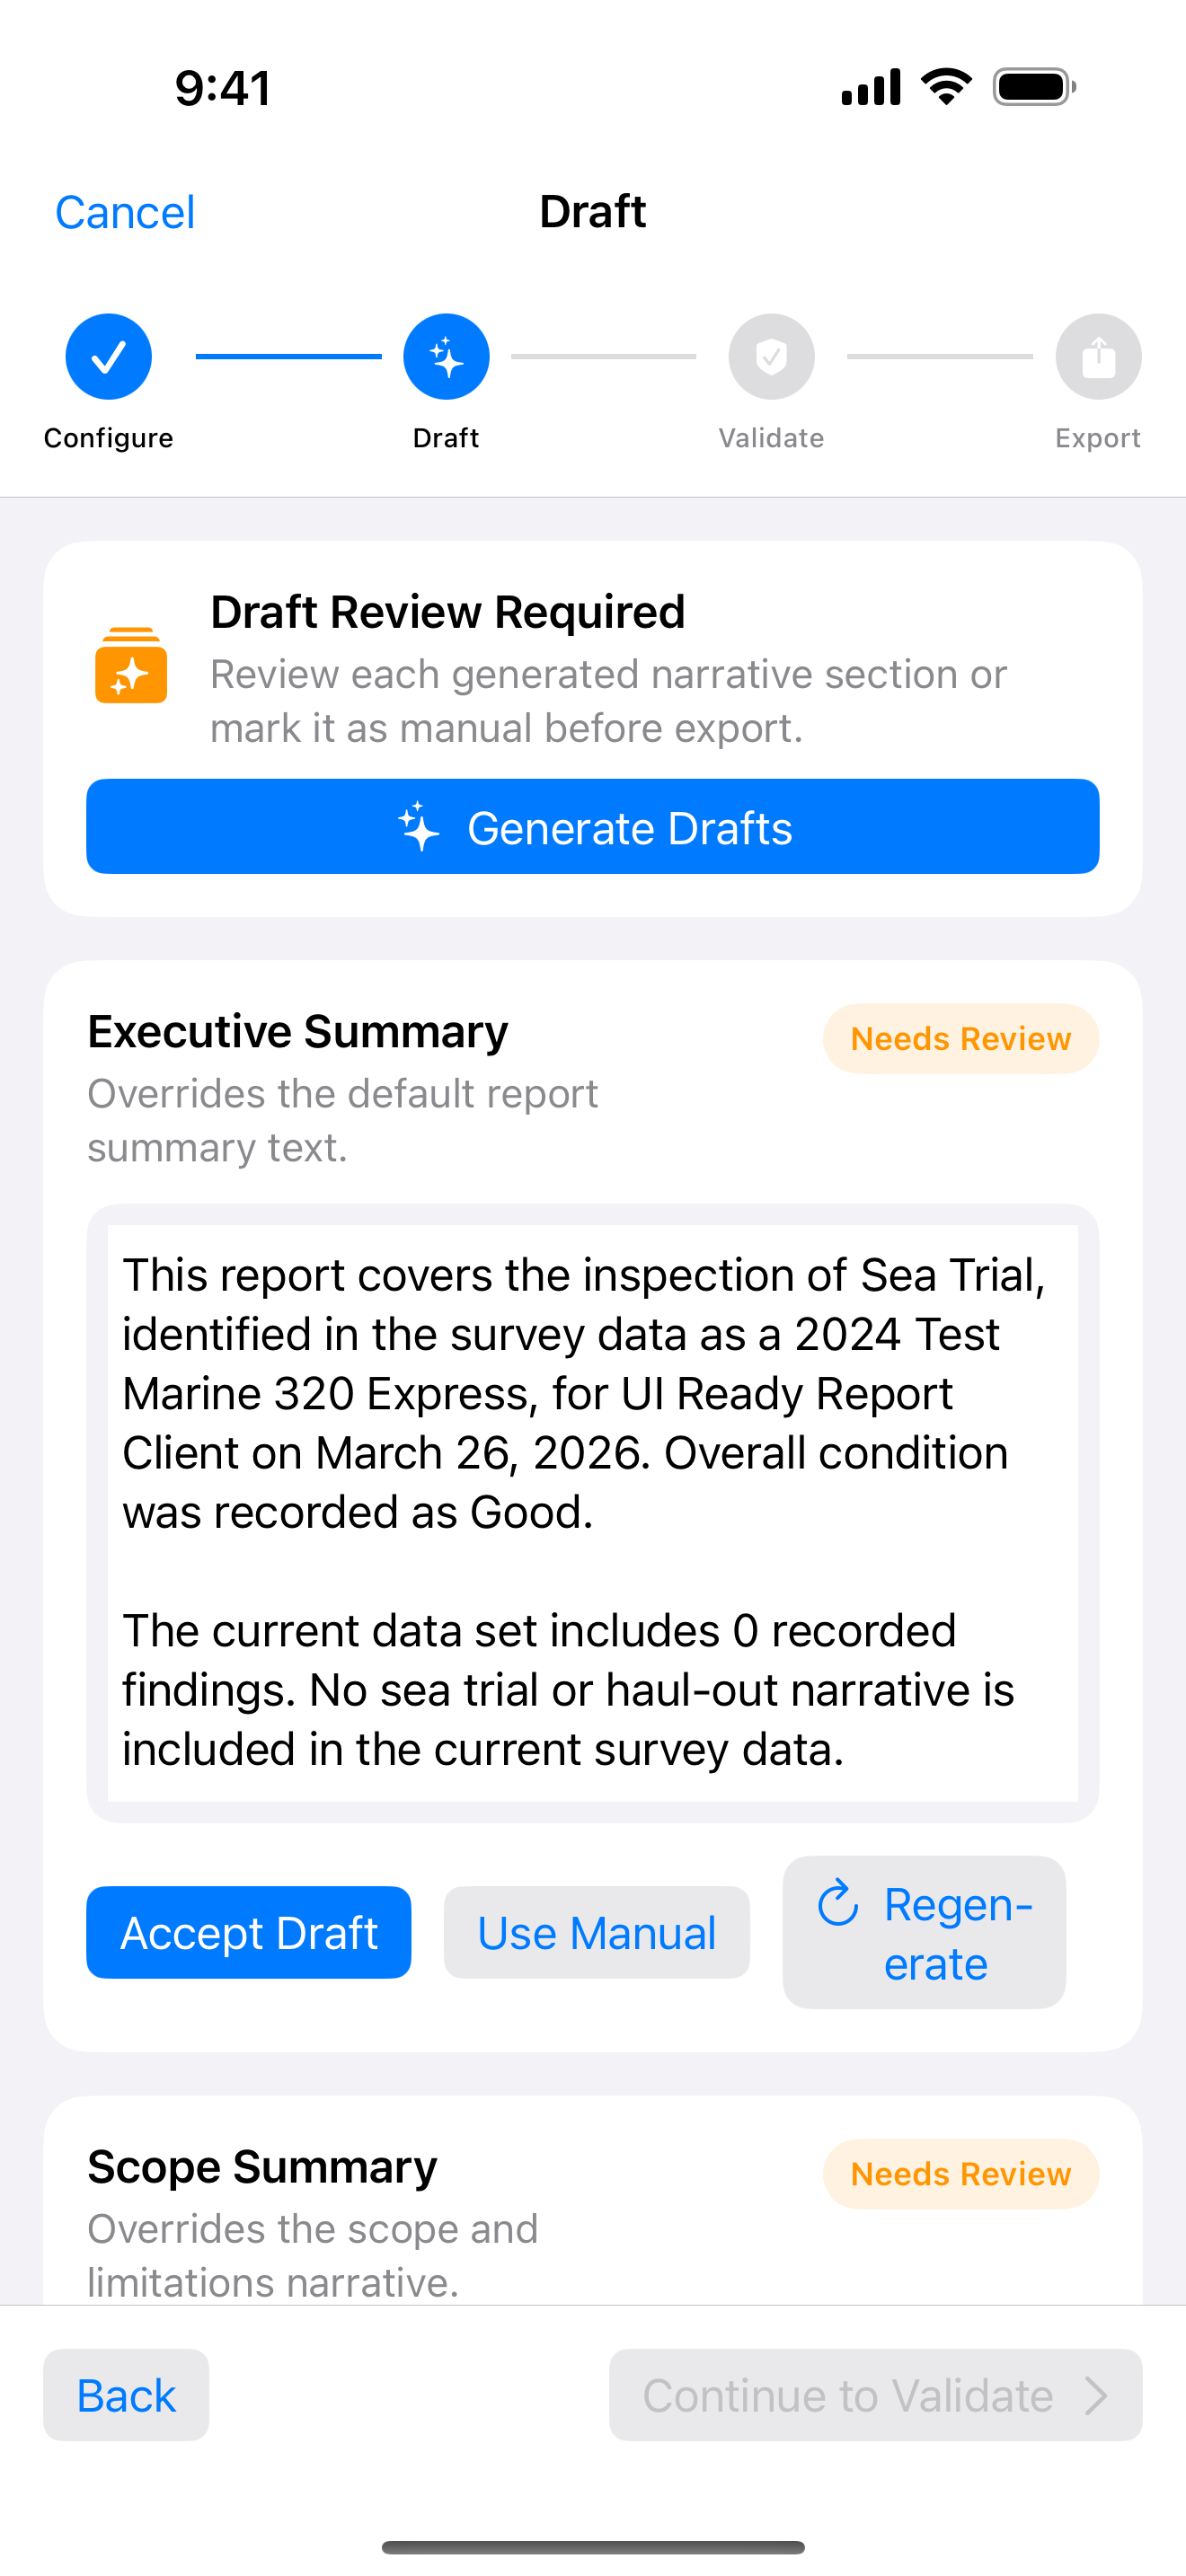
Task: Select the Export step label
Action: click(x=1097, y=437)
